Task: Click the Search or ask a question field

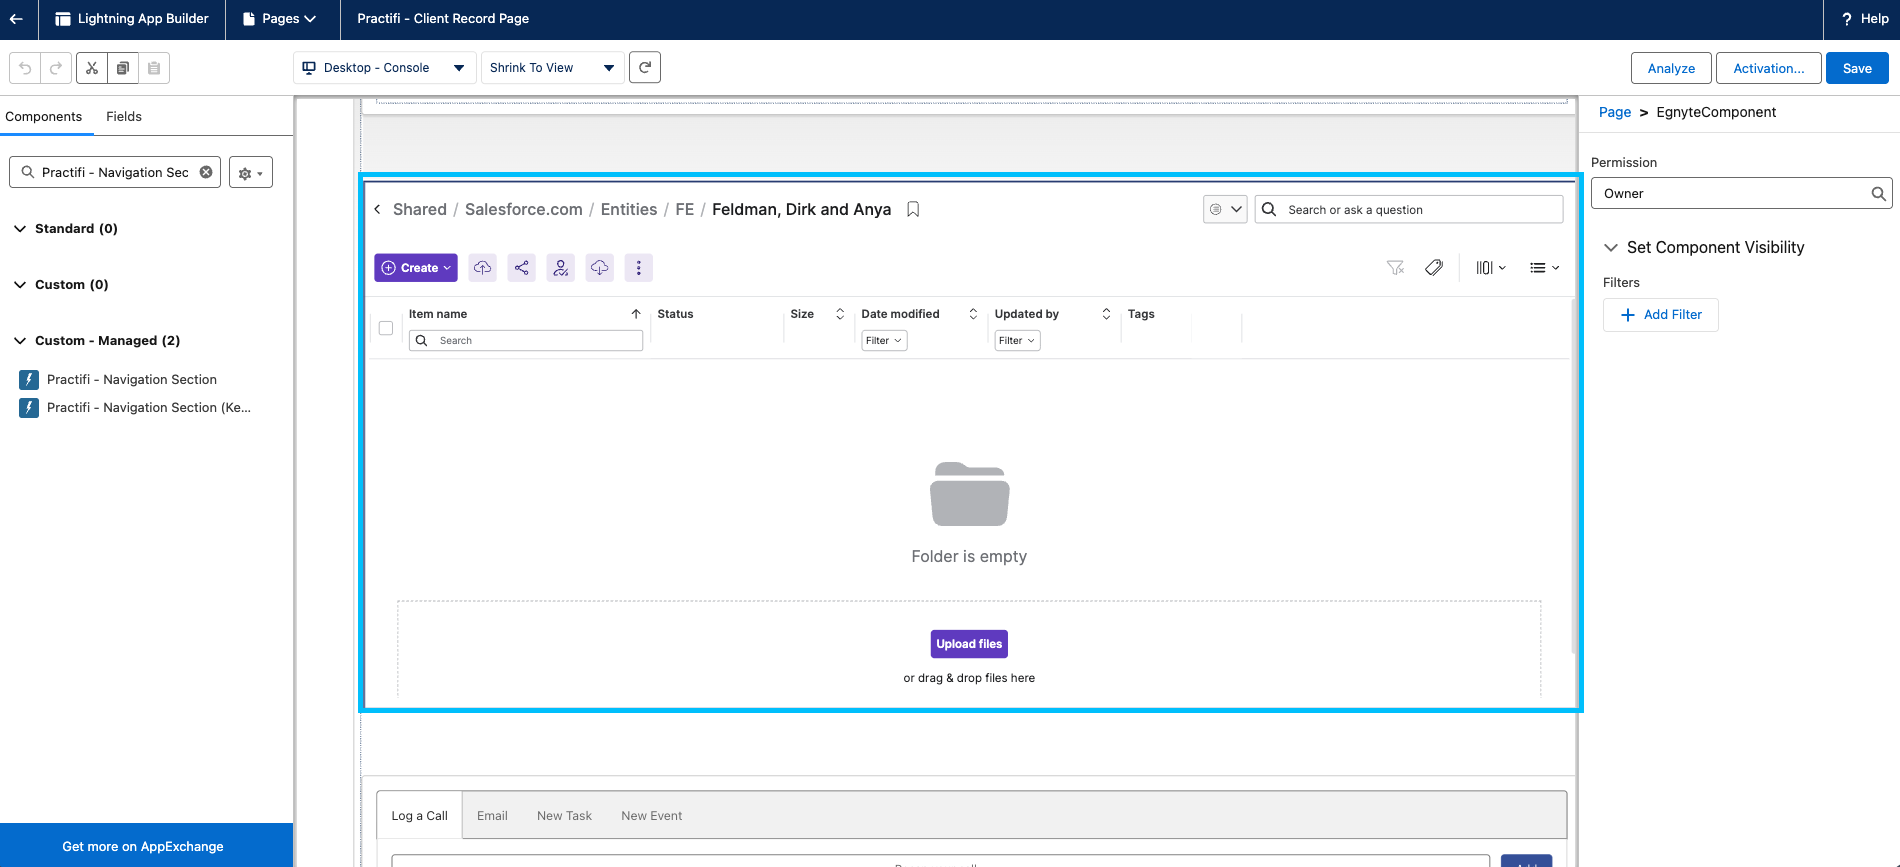Action: tap(1409, 210)
